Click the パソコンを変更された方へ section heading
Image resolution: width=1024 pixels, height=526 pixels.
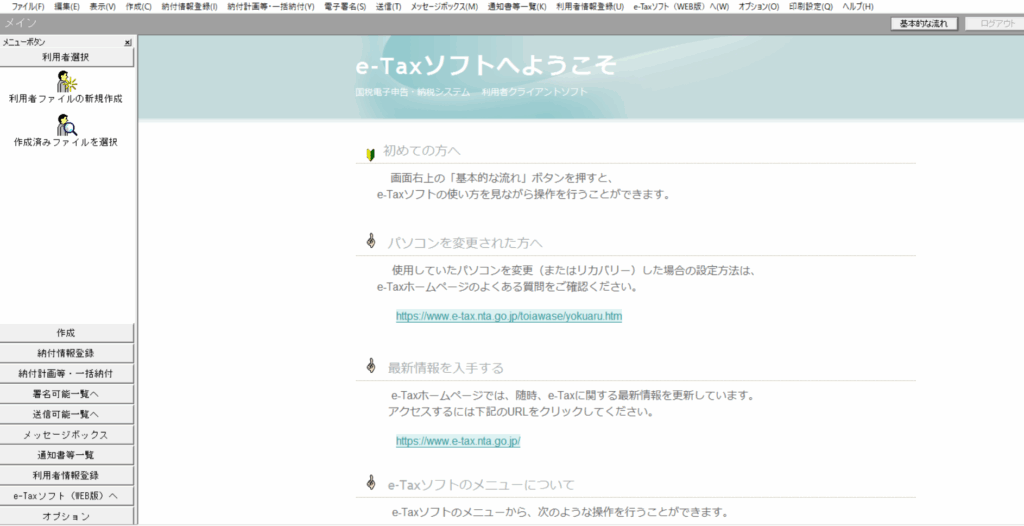tap(465, 243)
